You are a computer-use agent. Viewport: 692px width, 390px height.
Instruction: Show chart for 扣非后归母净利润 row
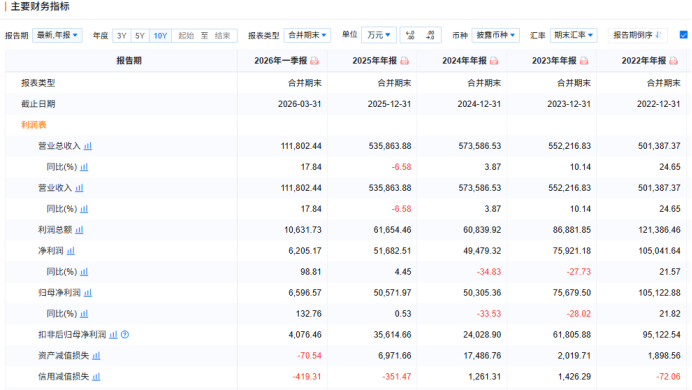tap(113, 335)
